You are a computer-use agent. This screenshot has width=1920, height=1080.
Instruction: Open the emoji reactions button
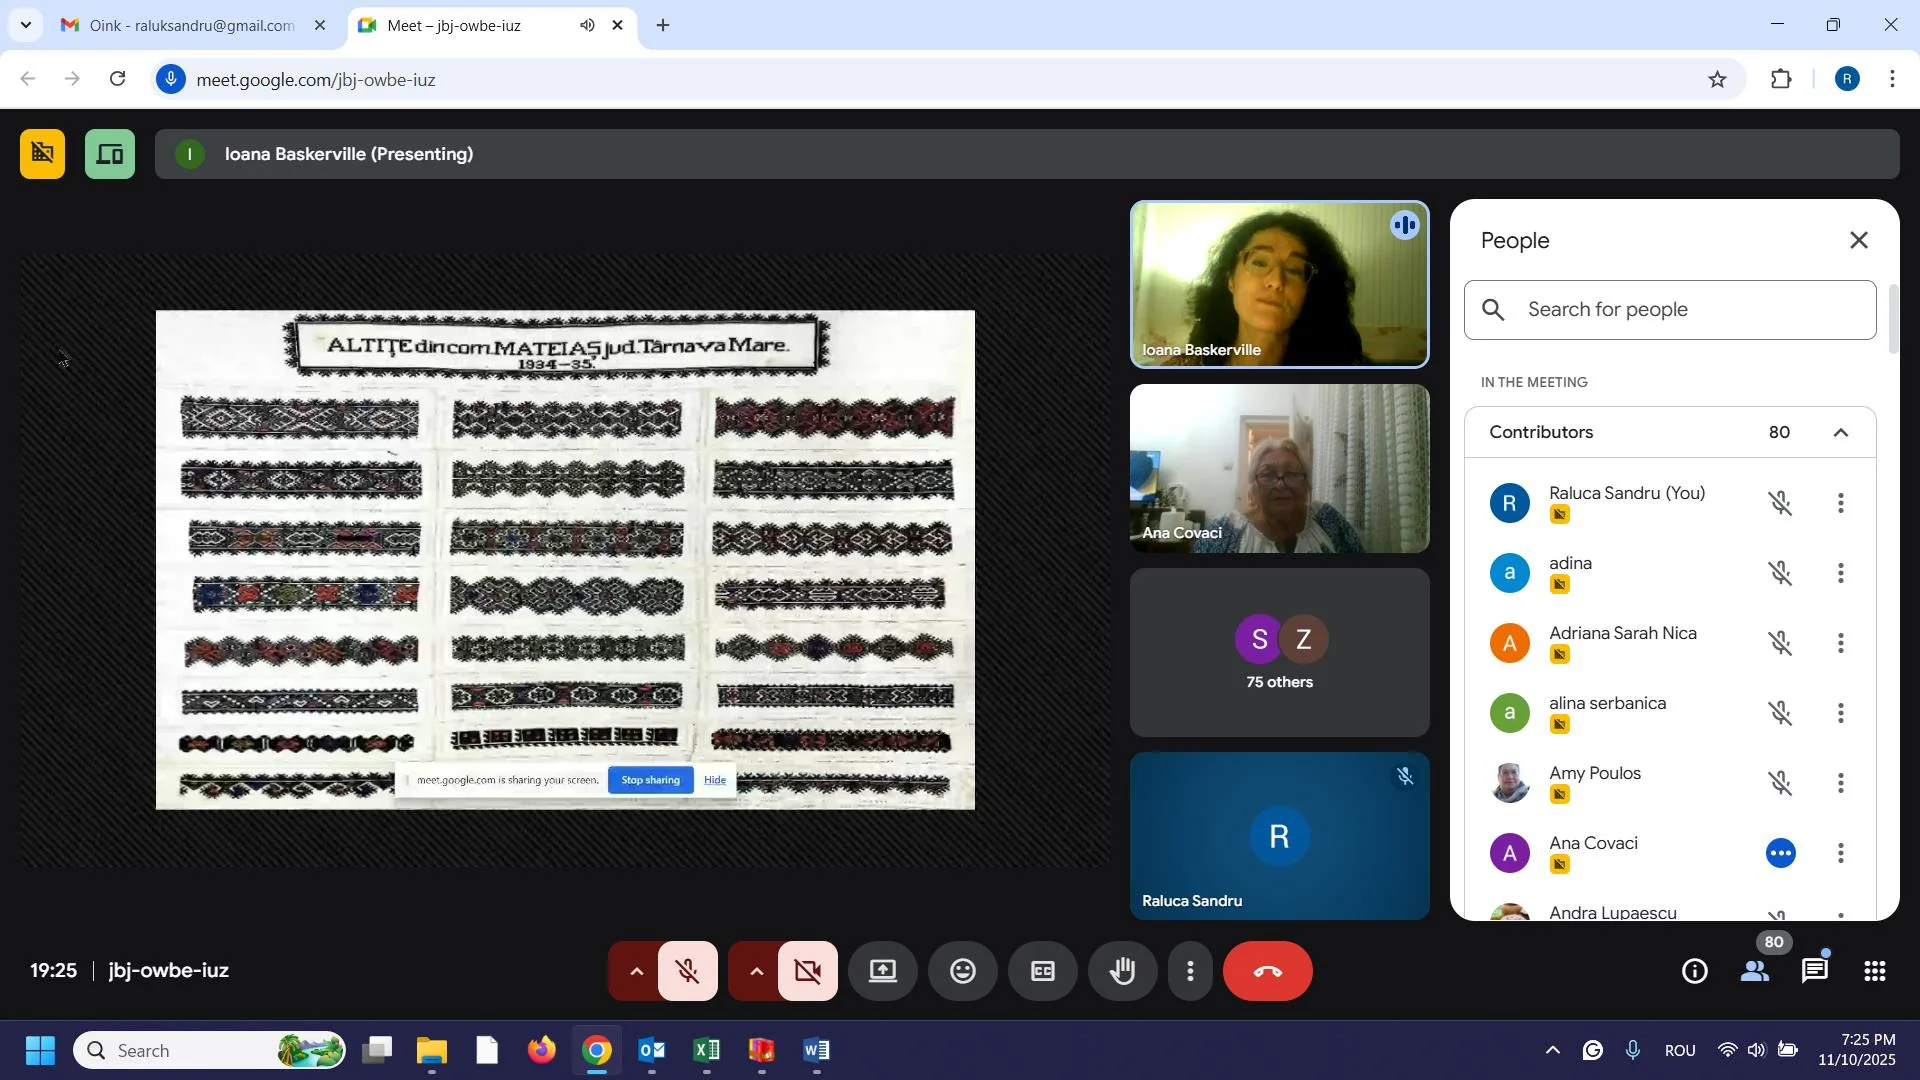(x=962, y=972)
